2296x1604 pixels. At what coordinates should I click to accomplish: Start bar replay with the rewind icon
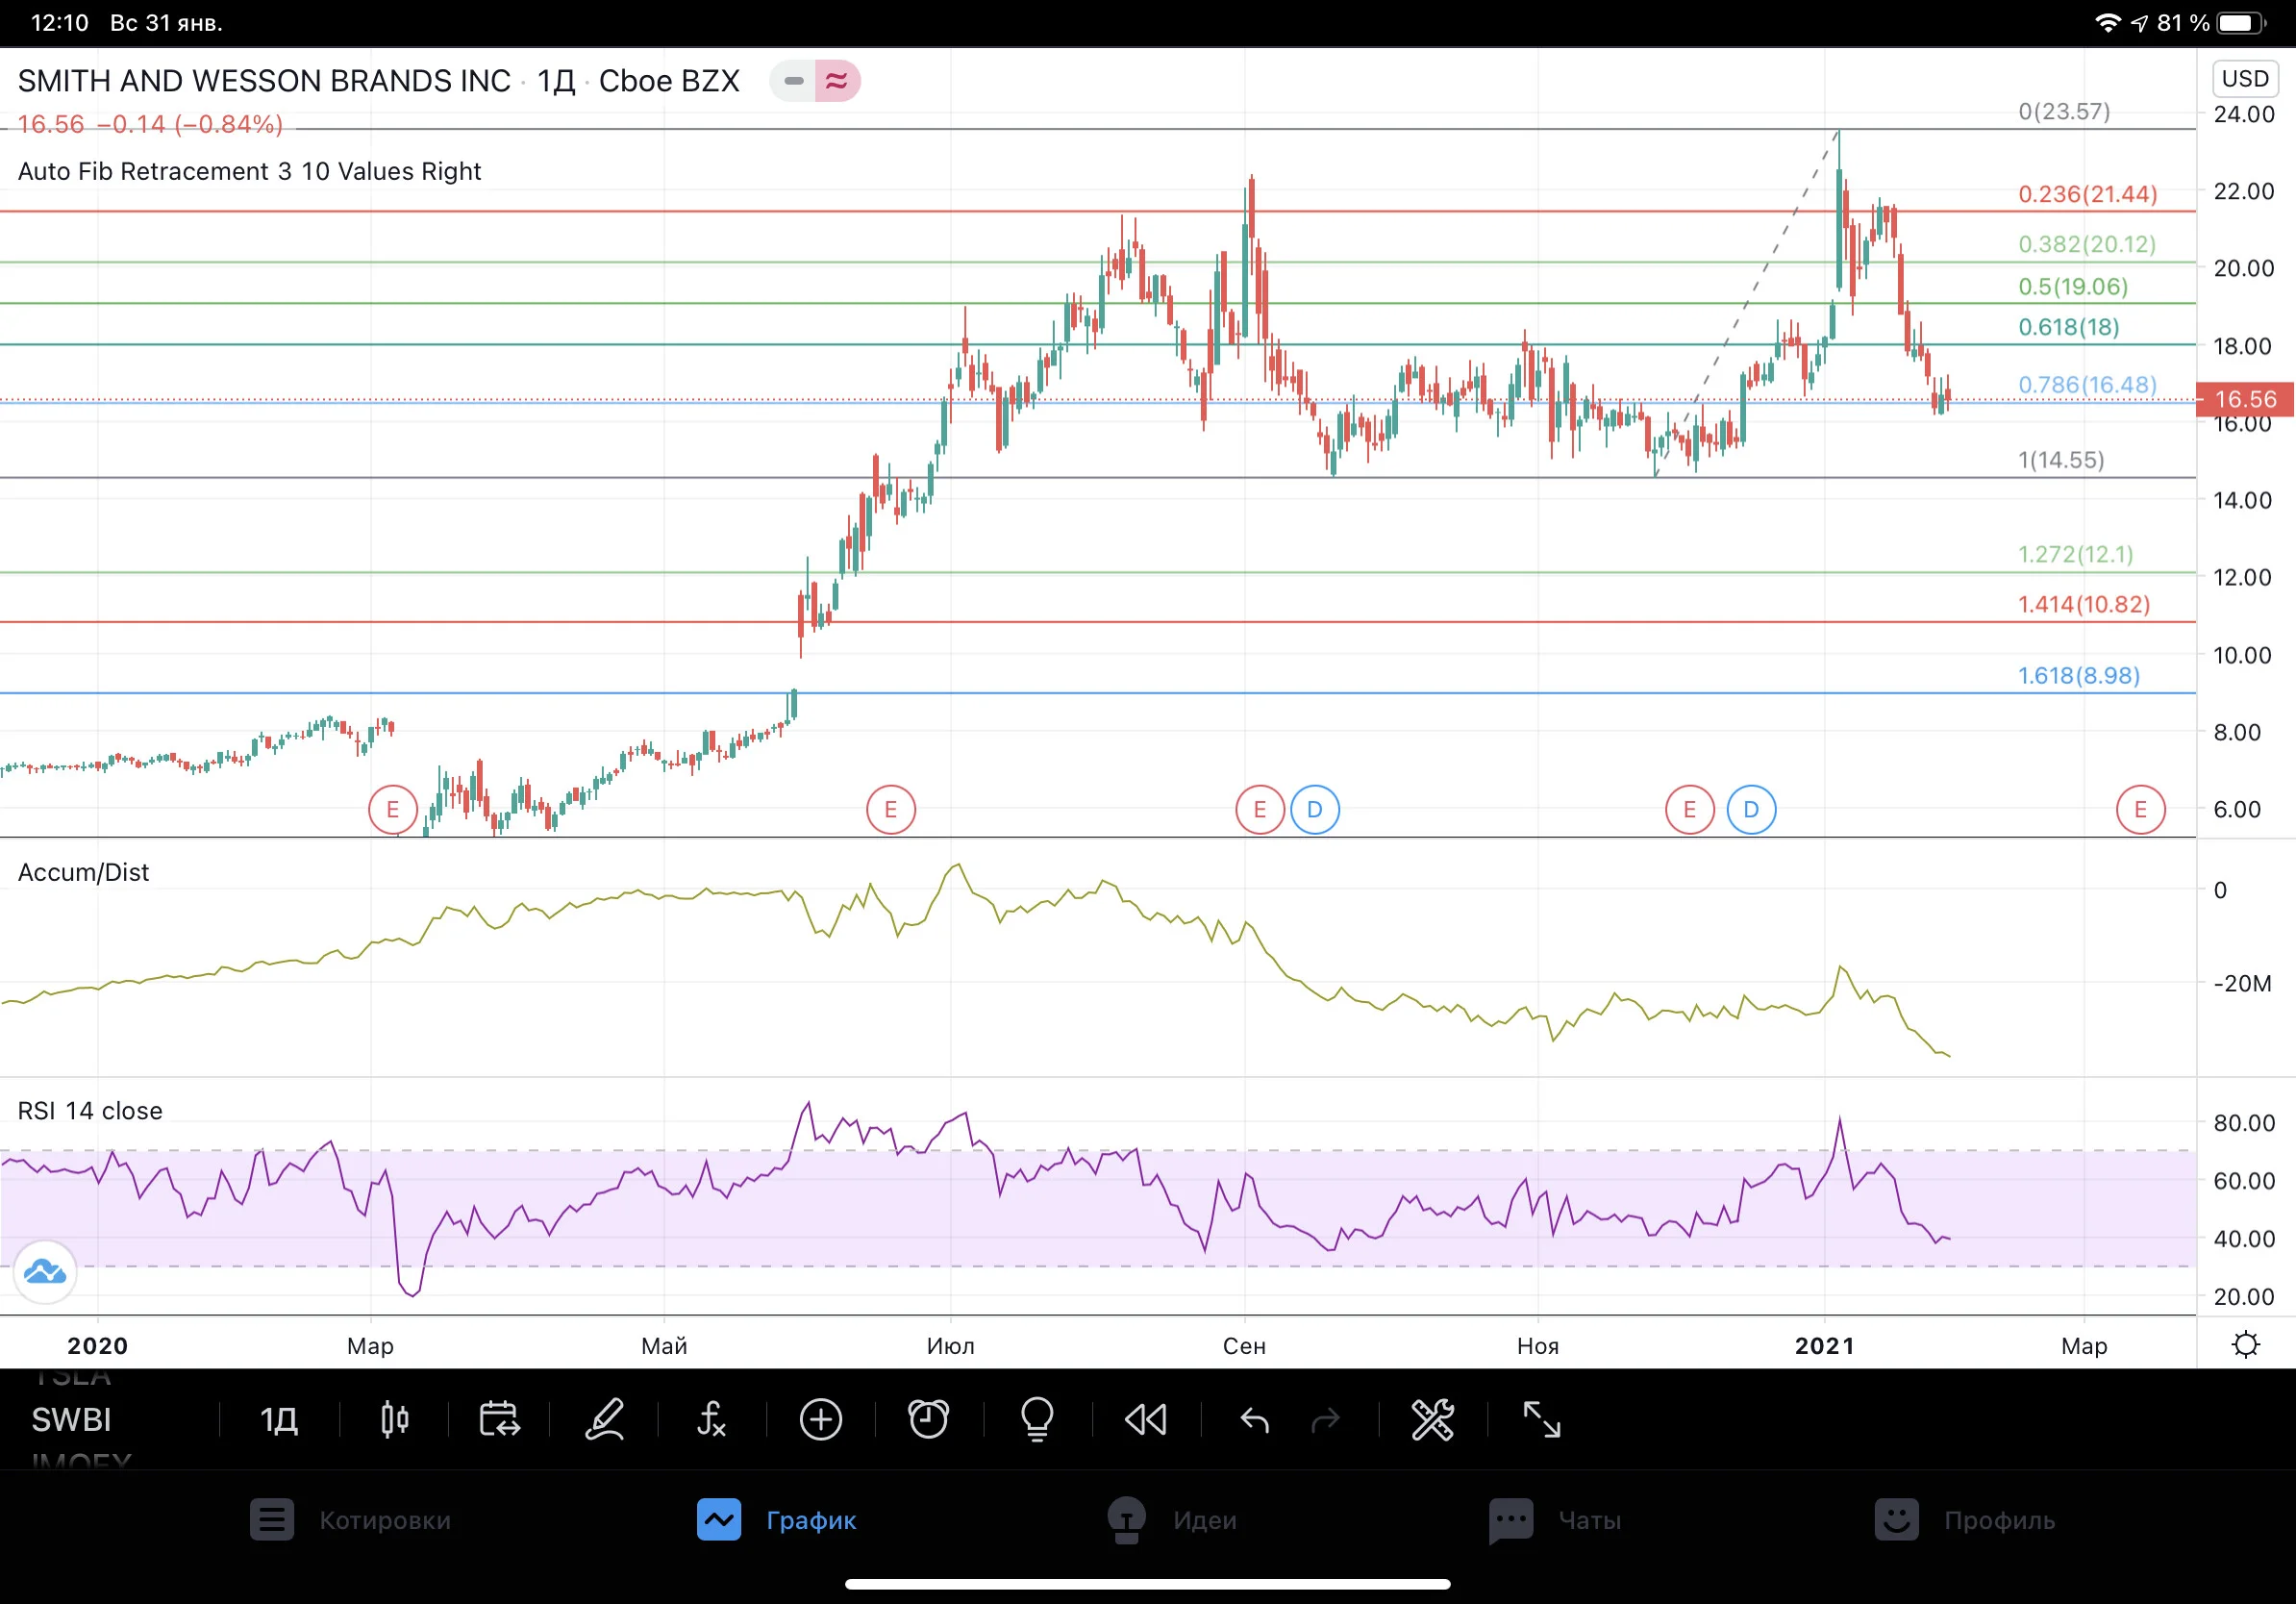[x=1146, y=1419]
